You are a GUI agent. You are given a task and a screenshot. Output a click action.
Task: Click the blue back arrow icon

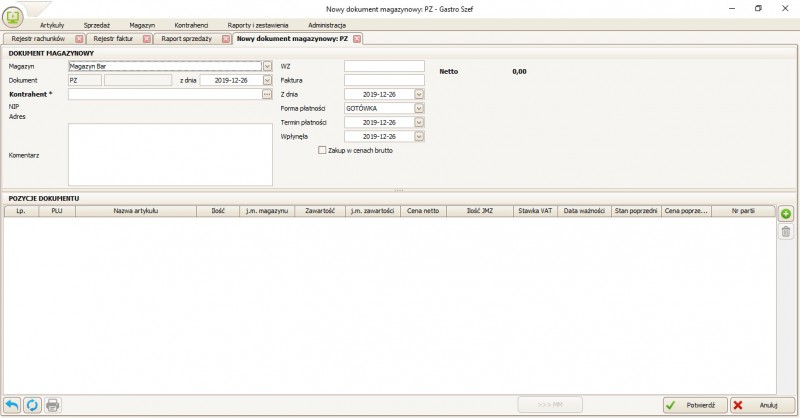[12, 405]
